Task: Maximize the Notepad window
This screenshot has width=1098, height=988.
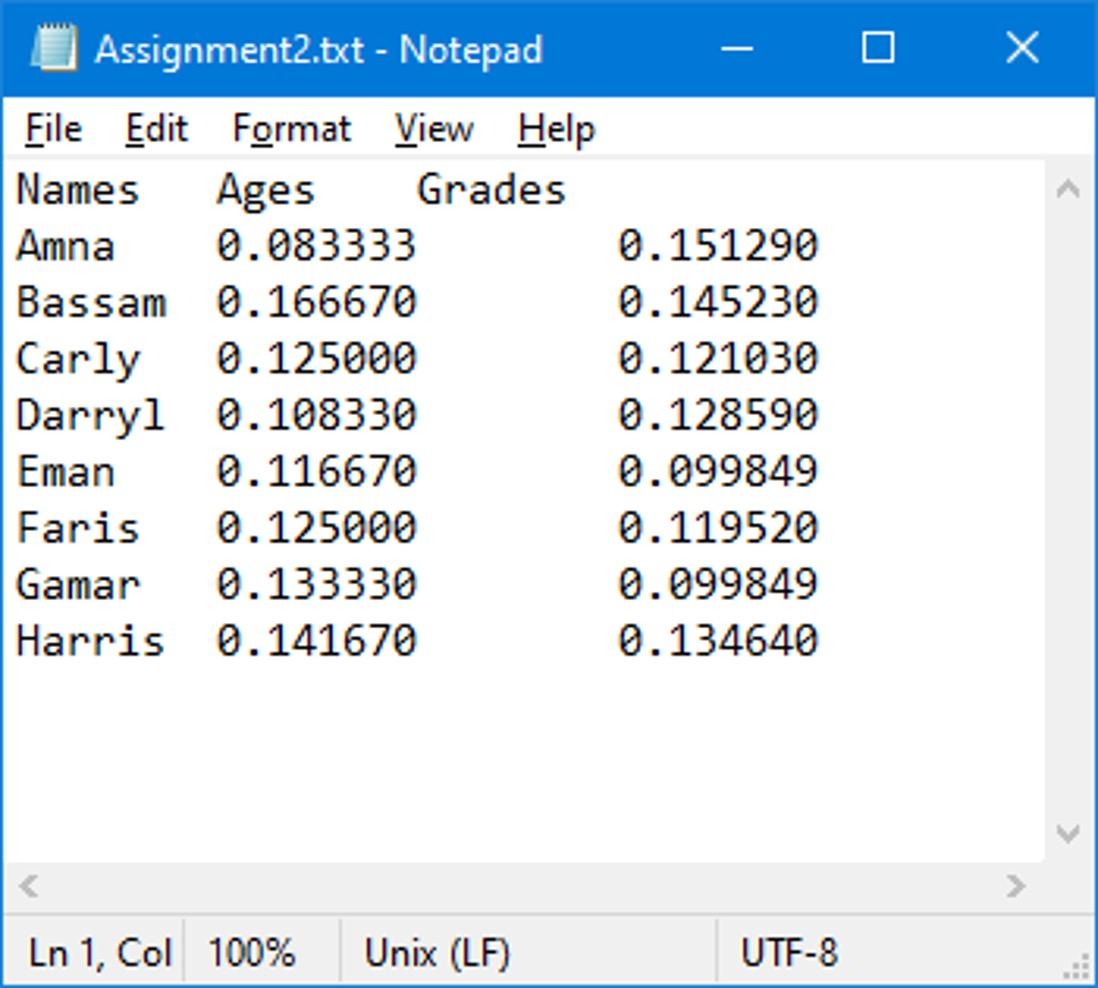Action: [x=877, y=48]
